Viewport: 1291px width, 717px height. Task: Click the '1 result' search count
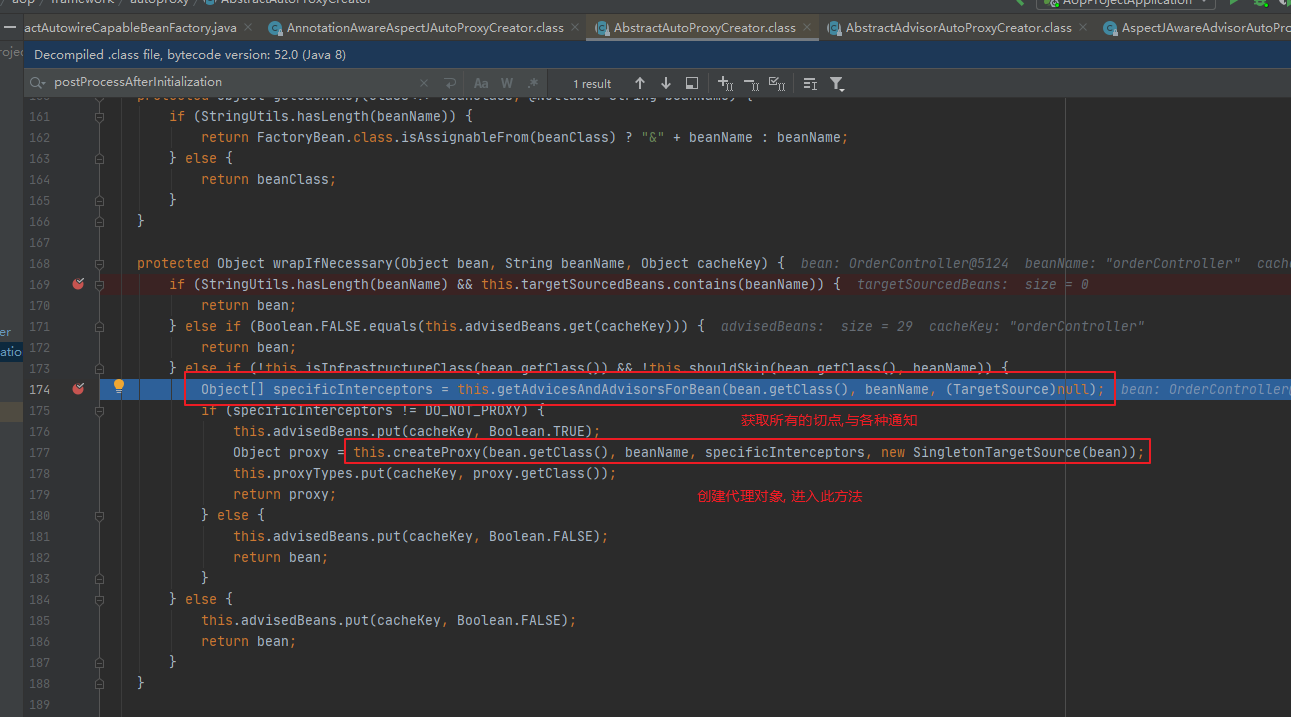click(592, 84)
